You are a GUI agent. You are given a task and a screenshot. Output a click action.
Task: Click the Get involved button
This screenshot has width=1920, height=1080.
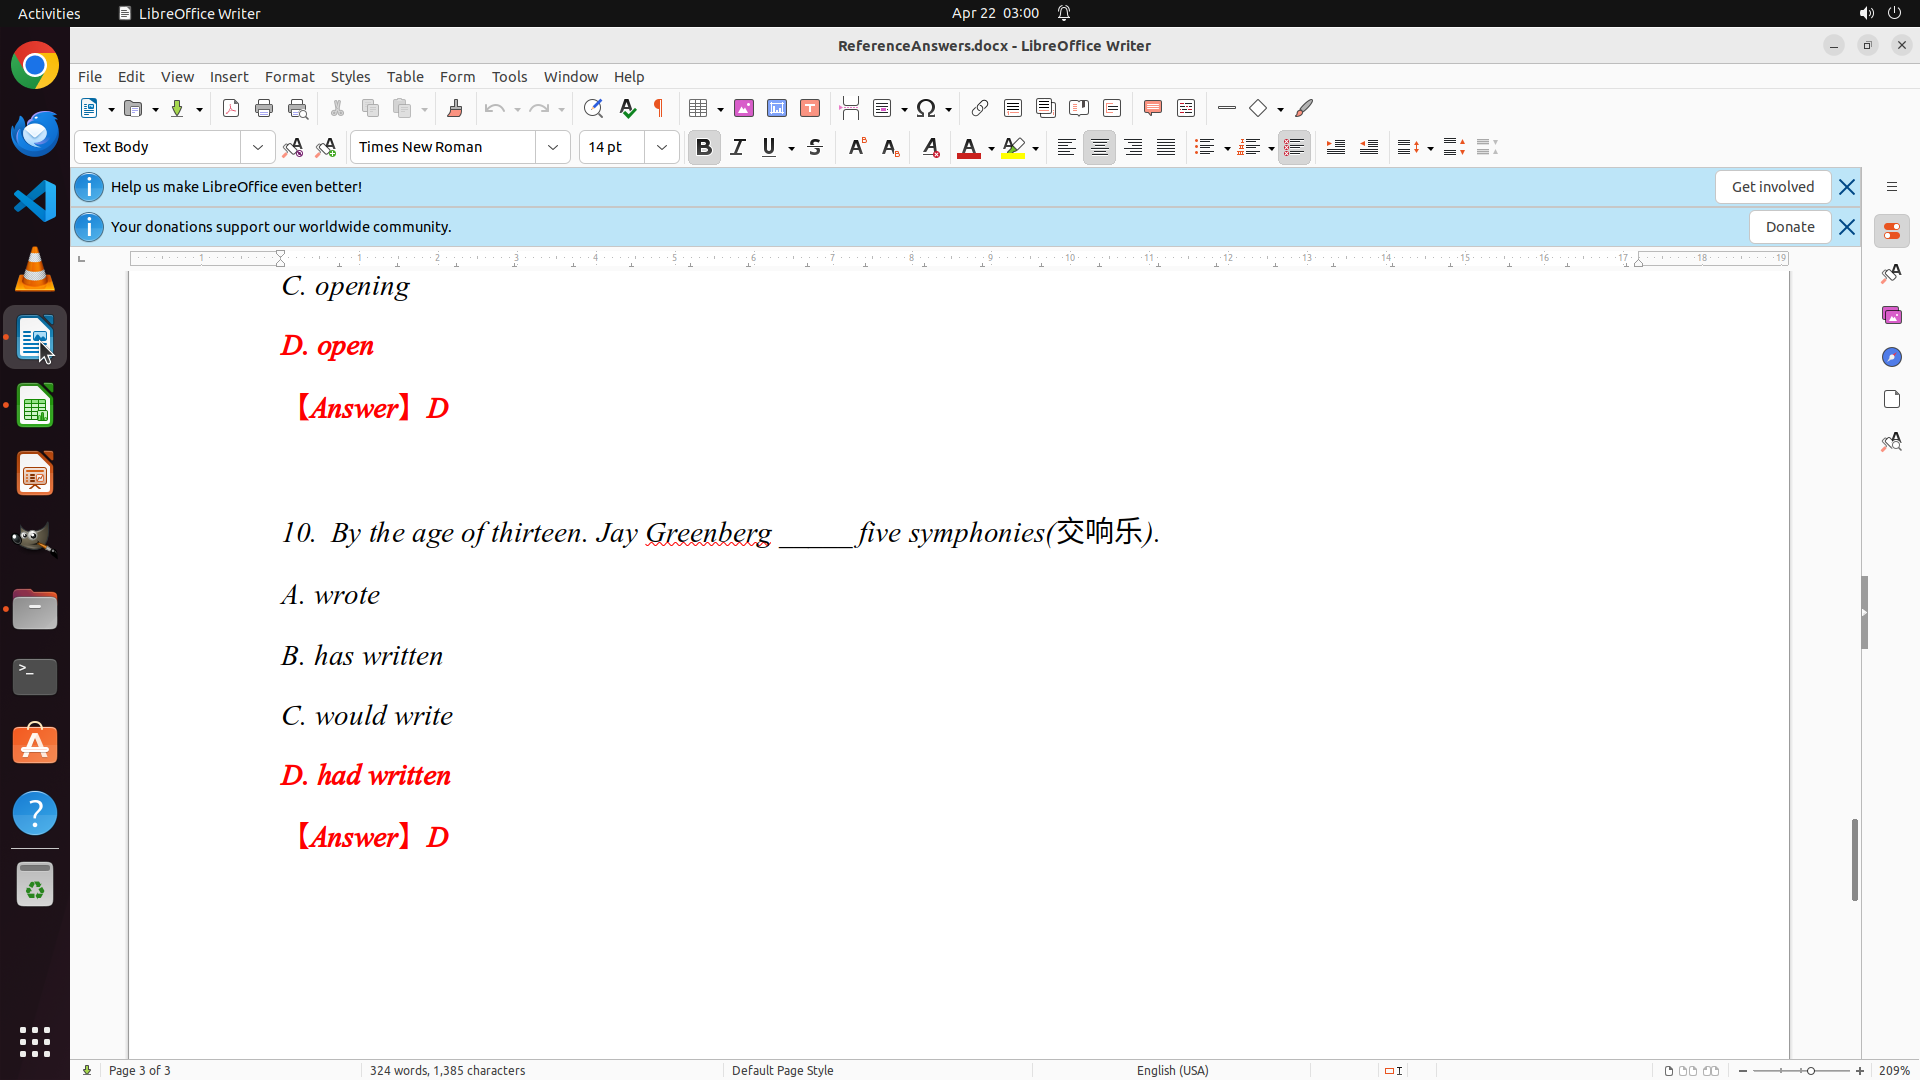pyautogui.click(x=1772, y=187)
